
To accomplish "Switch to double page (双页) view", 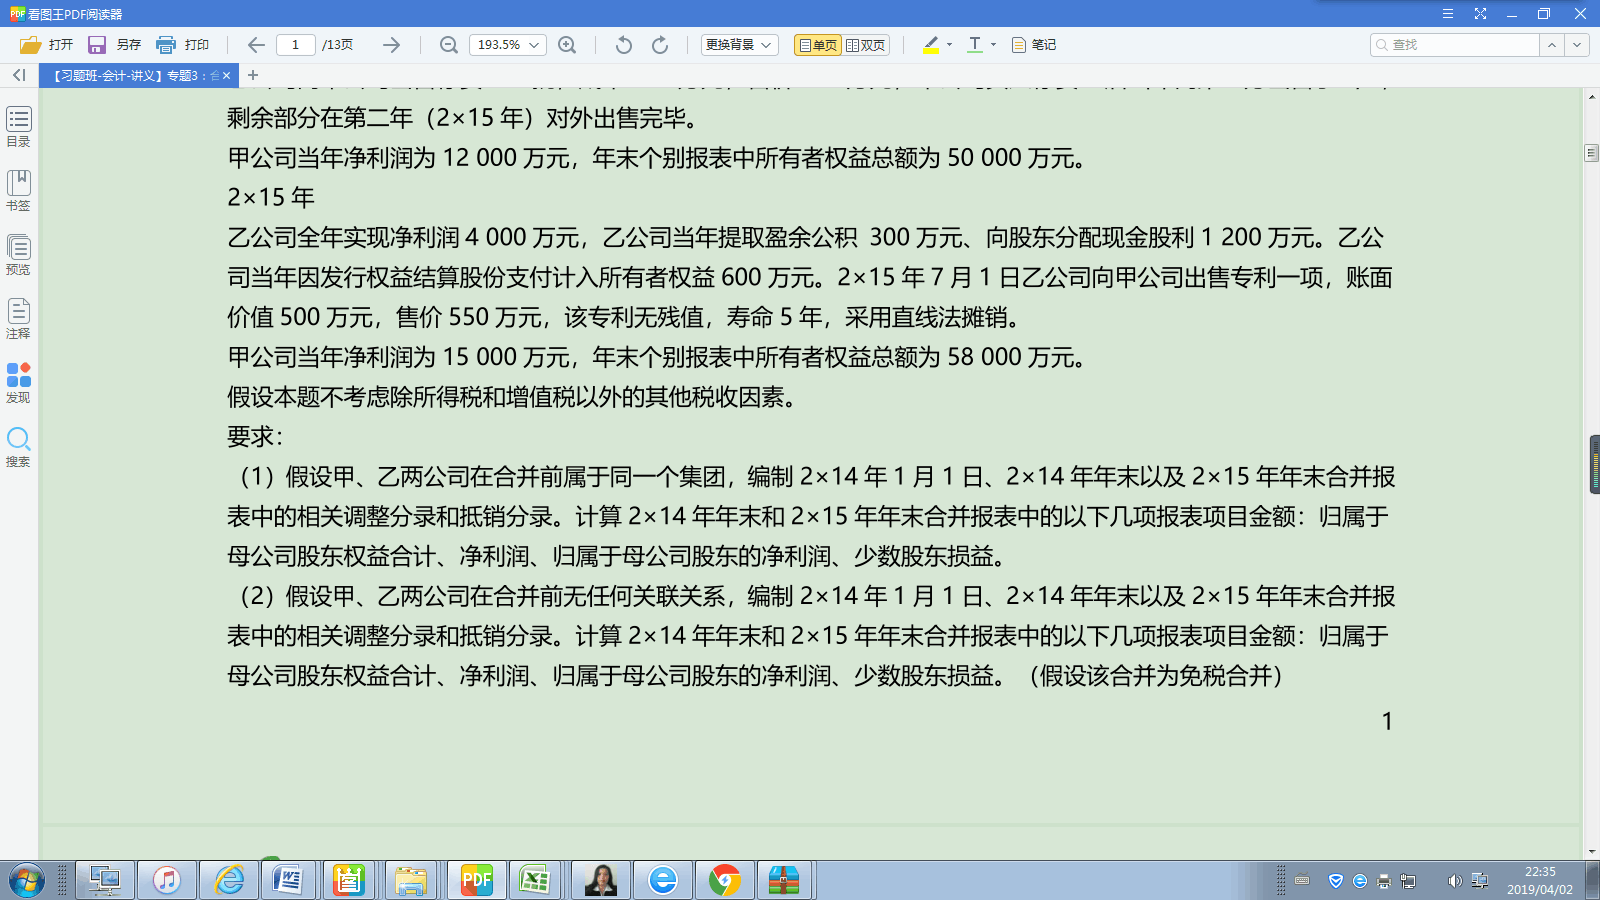I will (865, 45).
